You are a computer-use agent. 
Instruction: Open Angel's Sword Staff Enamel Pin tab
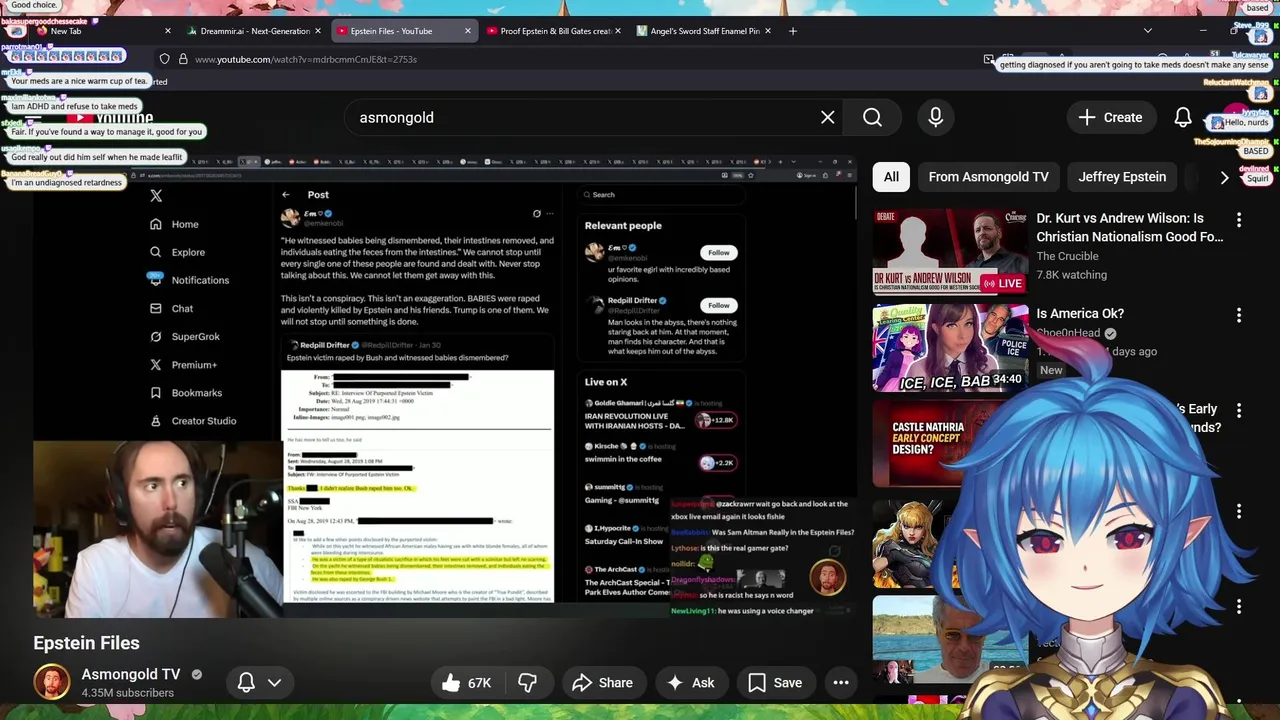705,31
